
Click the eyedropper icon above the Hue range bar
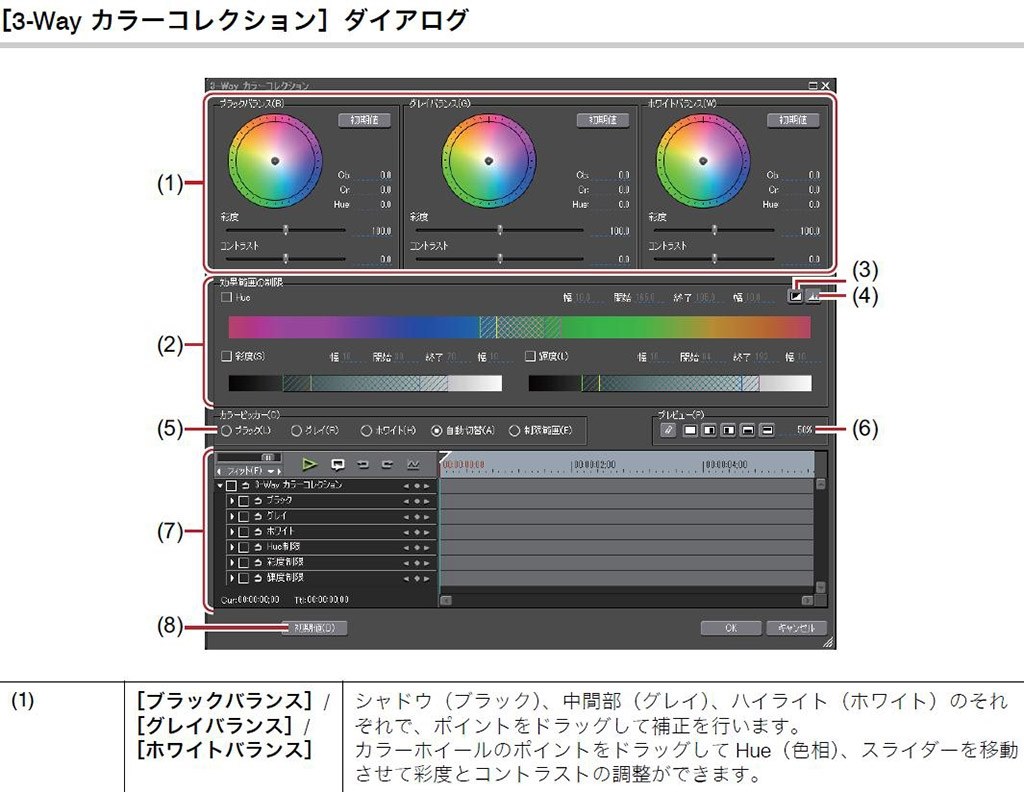coord(797,295)
